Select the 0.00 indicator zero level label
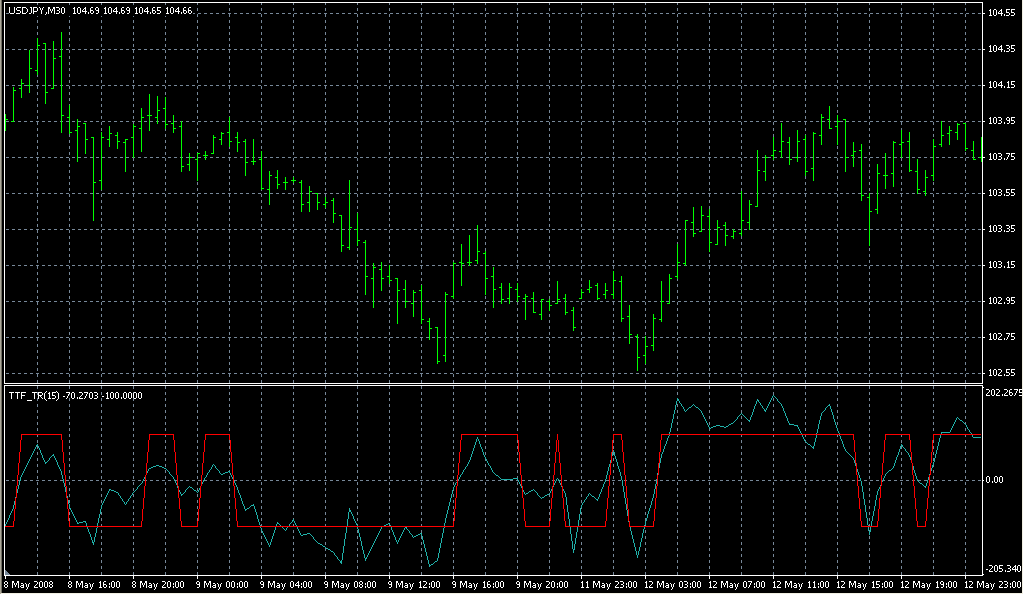Viewport: 1024px width, 594px height. 994,480
